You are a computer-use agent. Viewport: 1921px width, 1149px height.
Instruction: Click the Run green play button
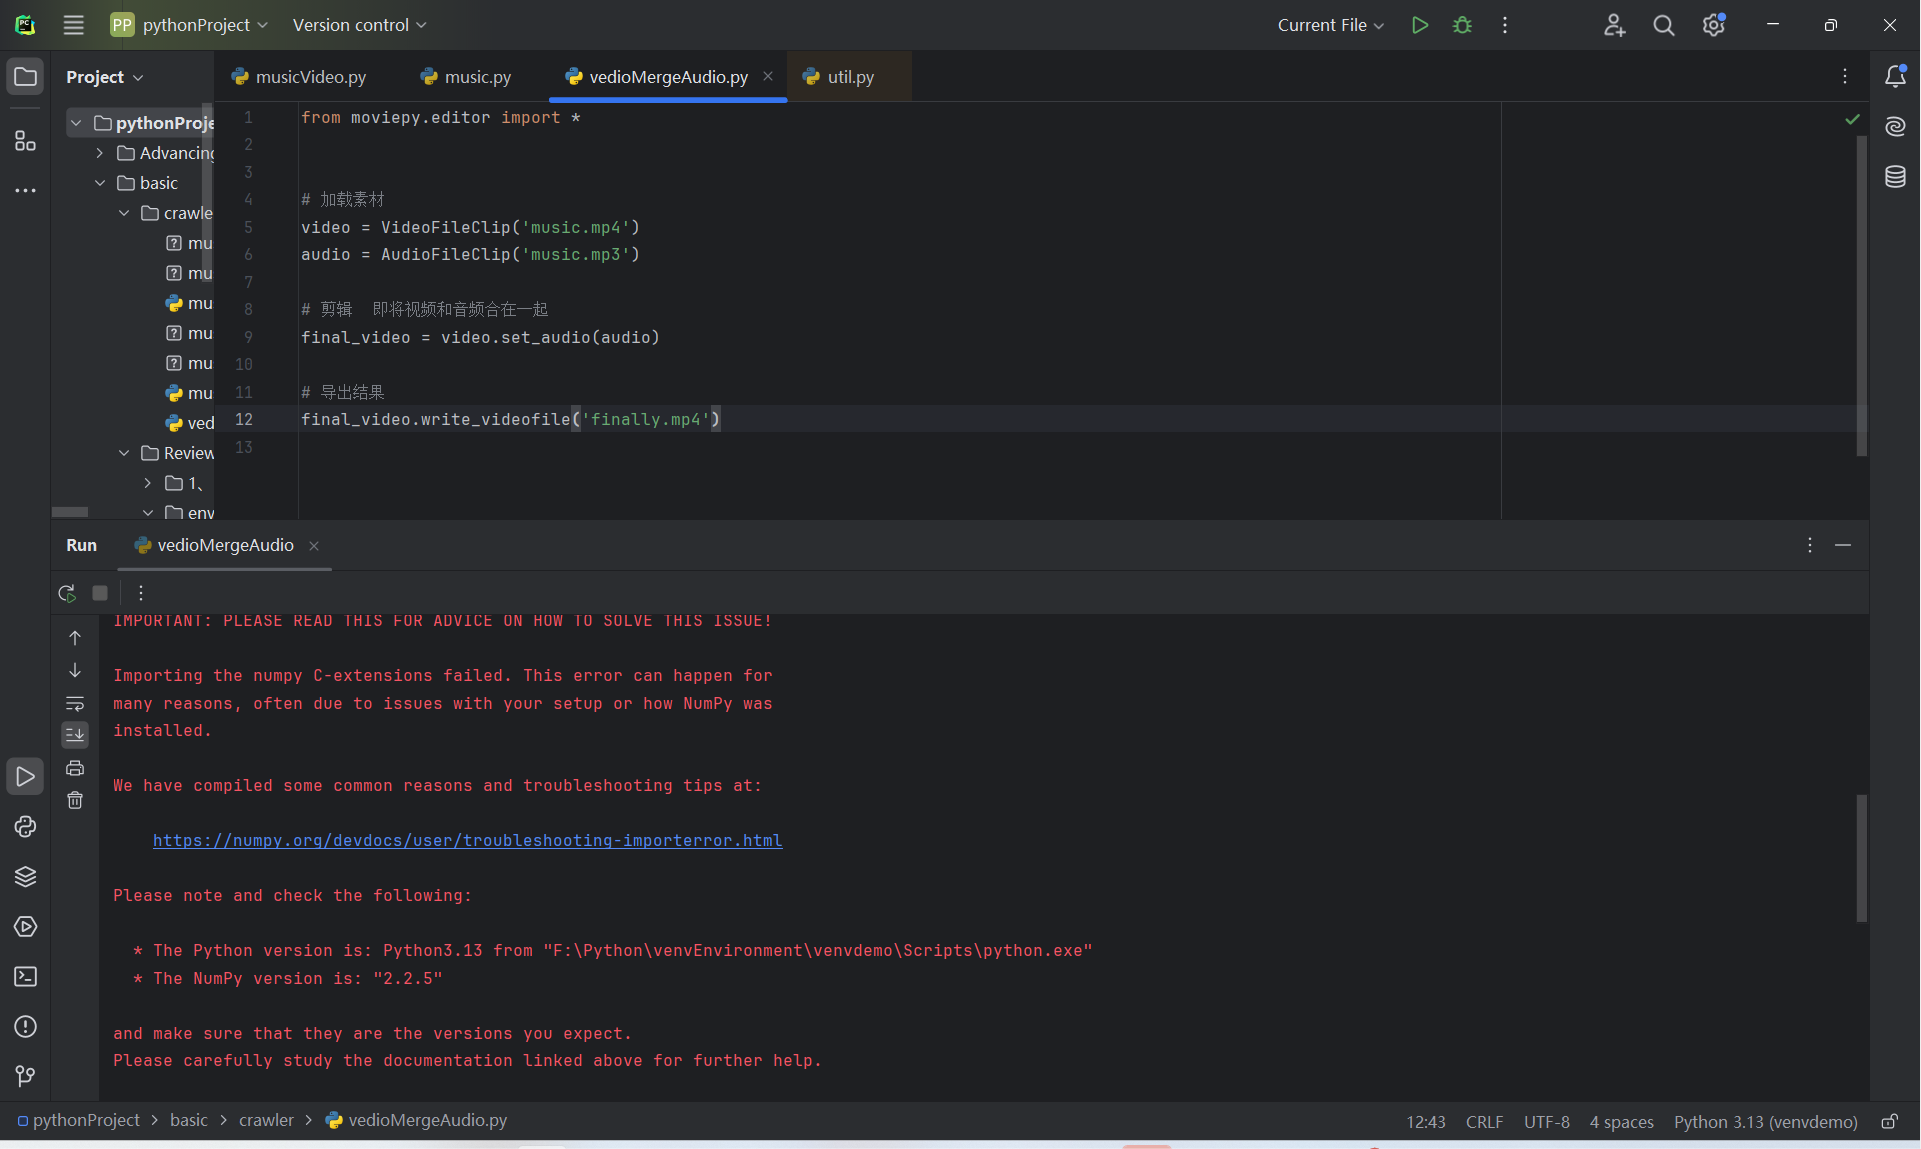pyautogui.click(x=1419, y=25)
